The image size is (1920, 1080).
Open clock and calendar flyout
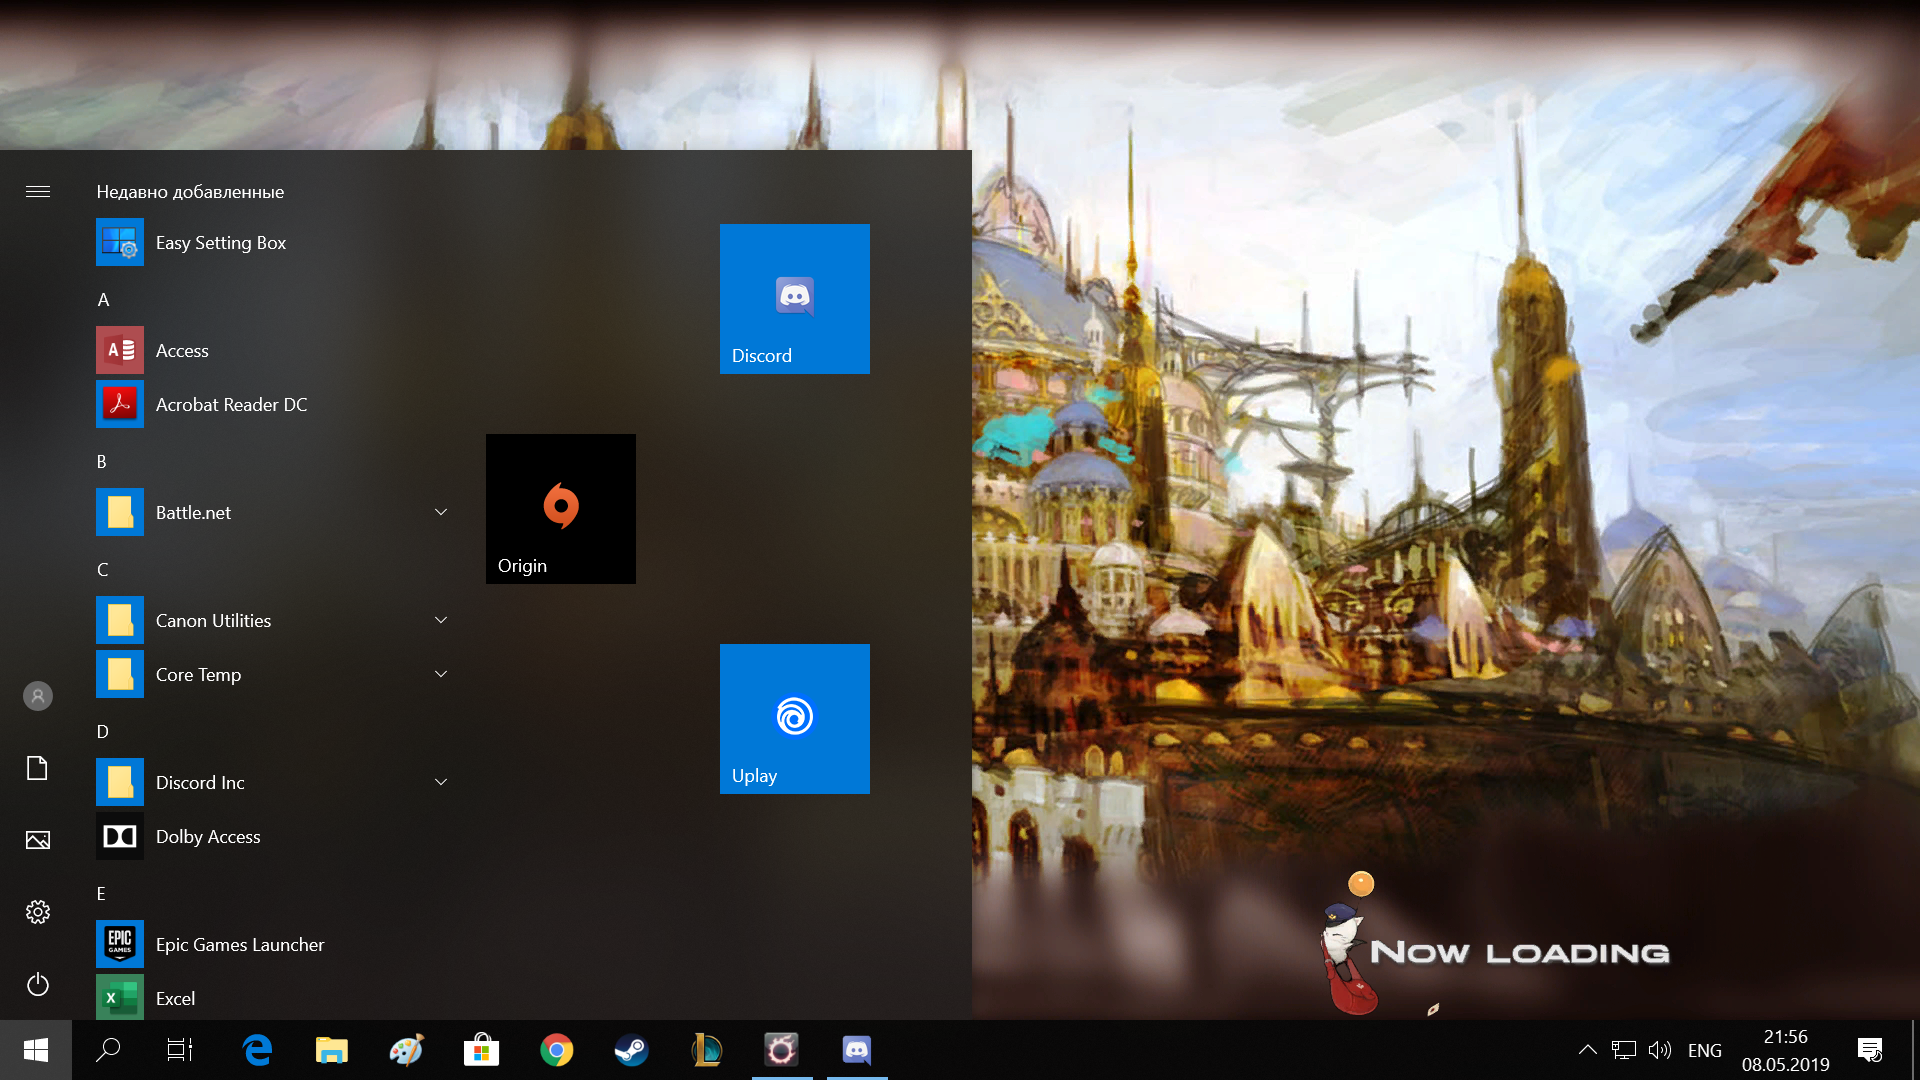[x=1786, y=1050]
